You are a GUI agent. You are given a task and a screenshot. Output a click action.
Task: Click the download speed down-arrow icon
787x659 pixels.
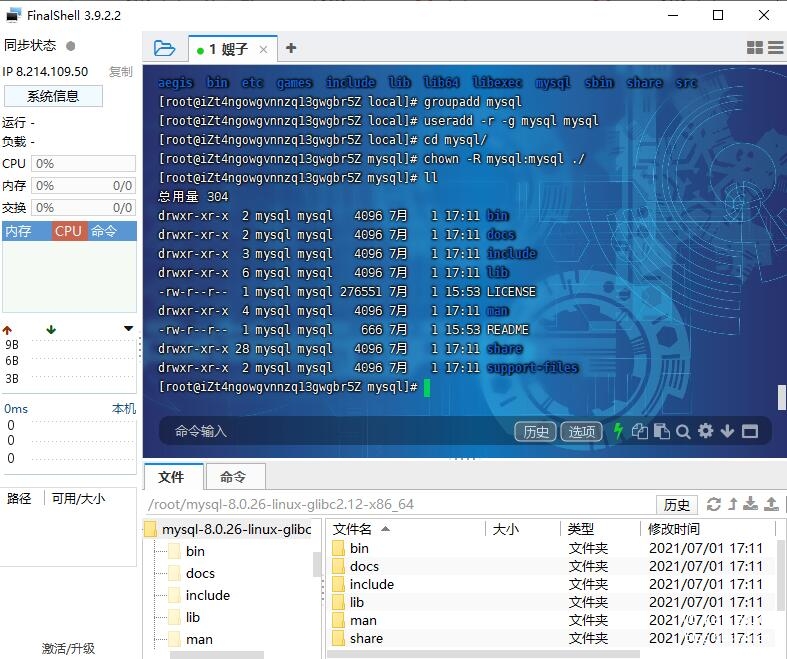coord(51,330)
